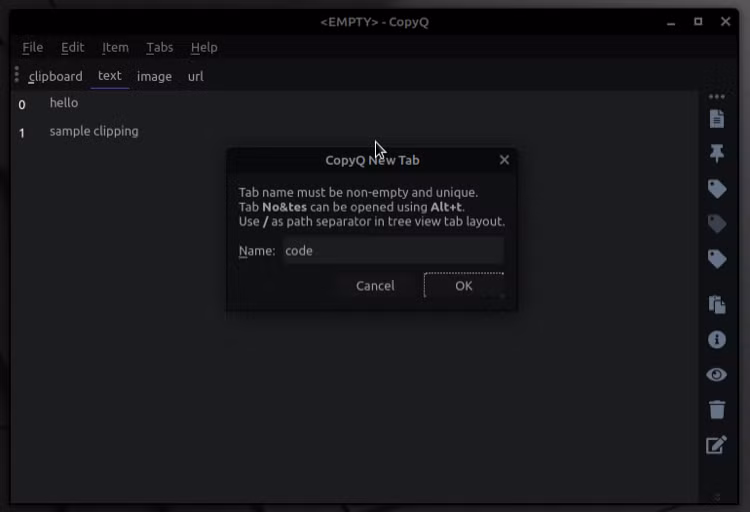This screenshot has width=750, height=512.
Task: Open item info via the info icon
Action: [x=717, y=340]
